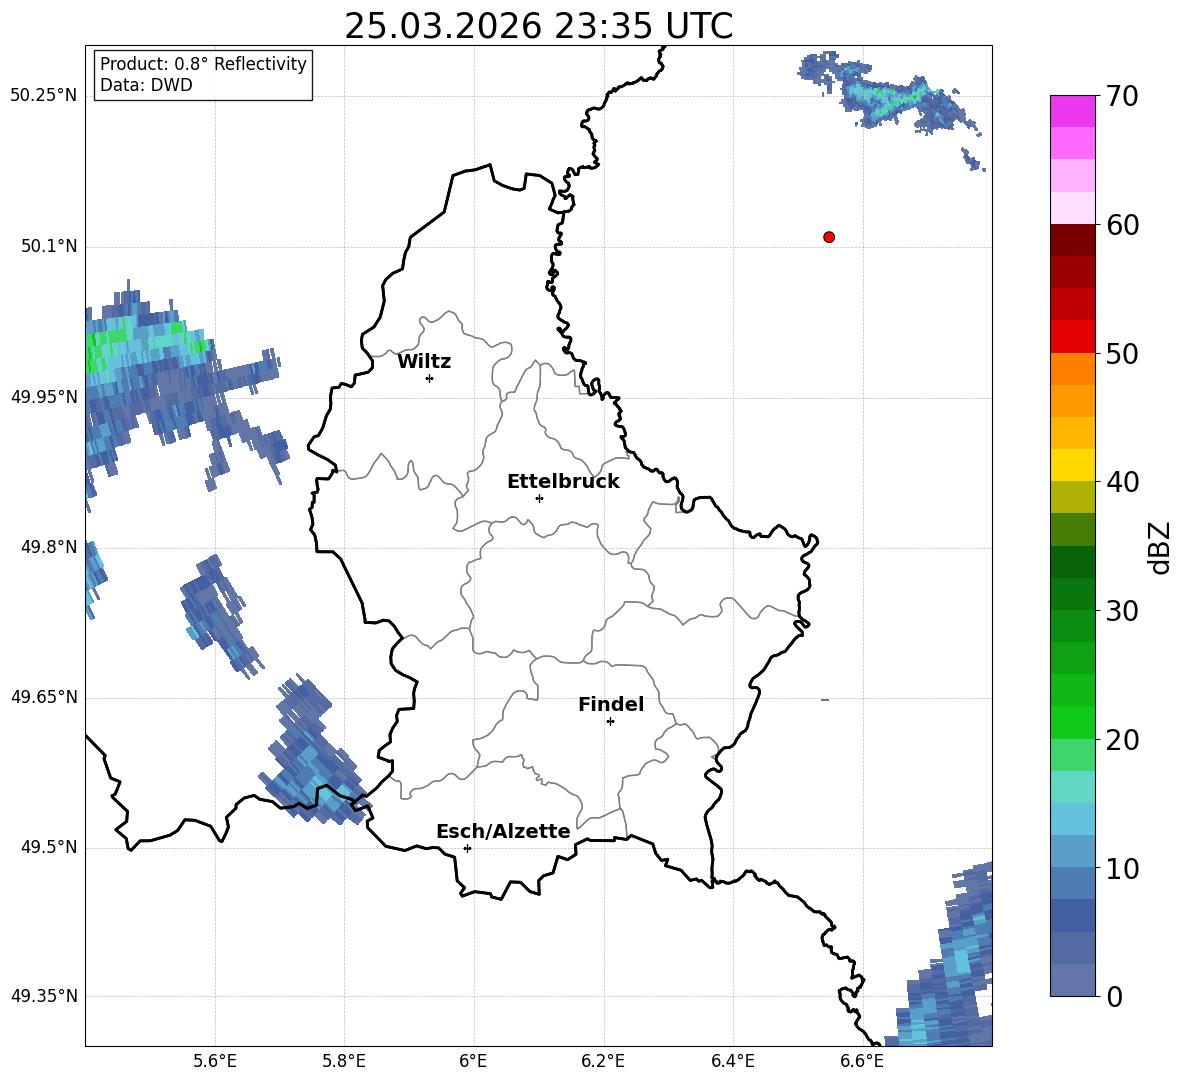
Task: Click the 49.8°N latitude label
Action: 49,547
